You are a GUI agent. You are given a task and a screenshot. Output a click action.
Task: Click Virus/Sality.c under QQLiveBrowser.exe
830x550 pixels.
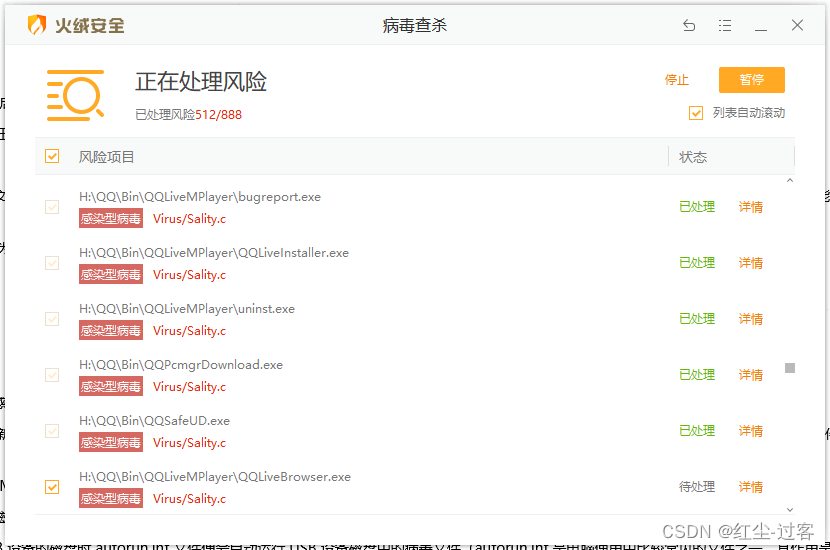[x=190, y=499]
